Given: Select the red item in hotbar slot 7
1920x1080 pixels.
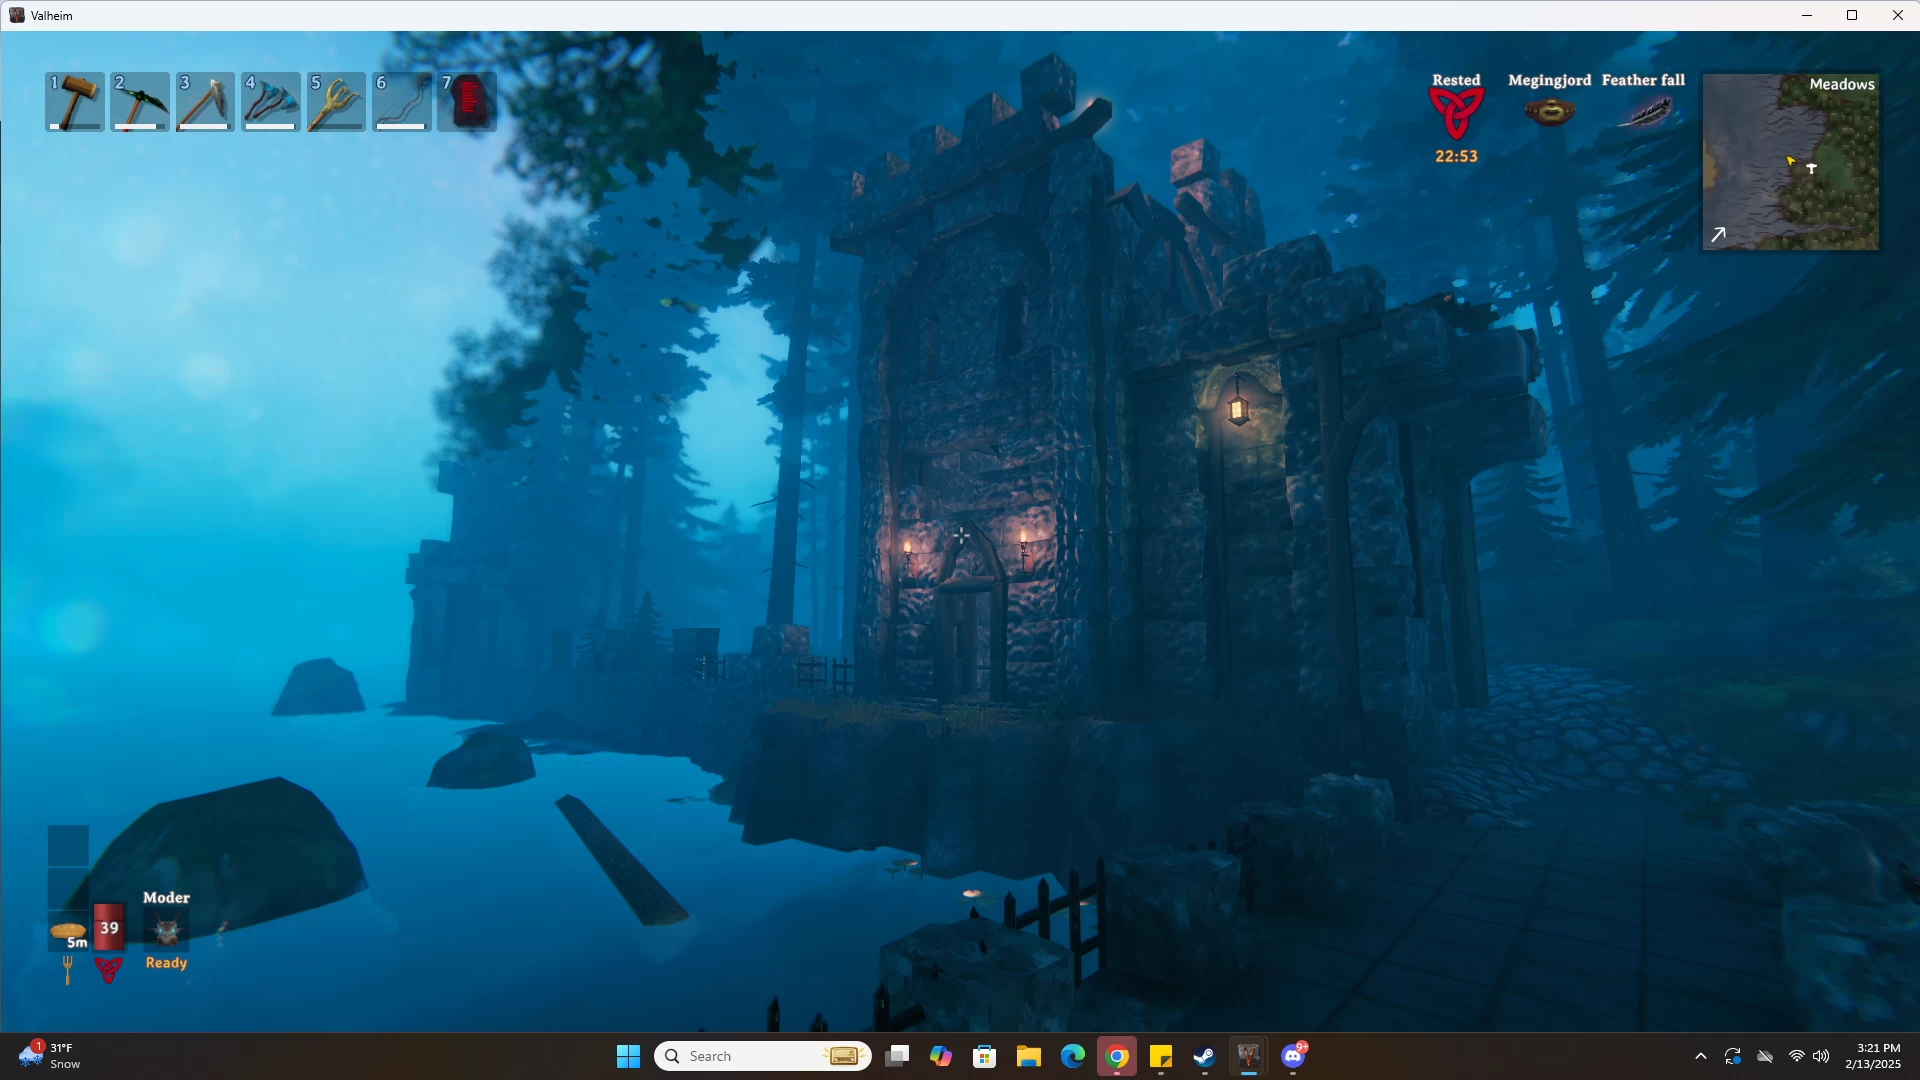Looking at the screenshot, I should tap(467, 101).
